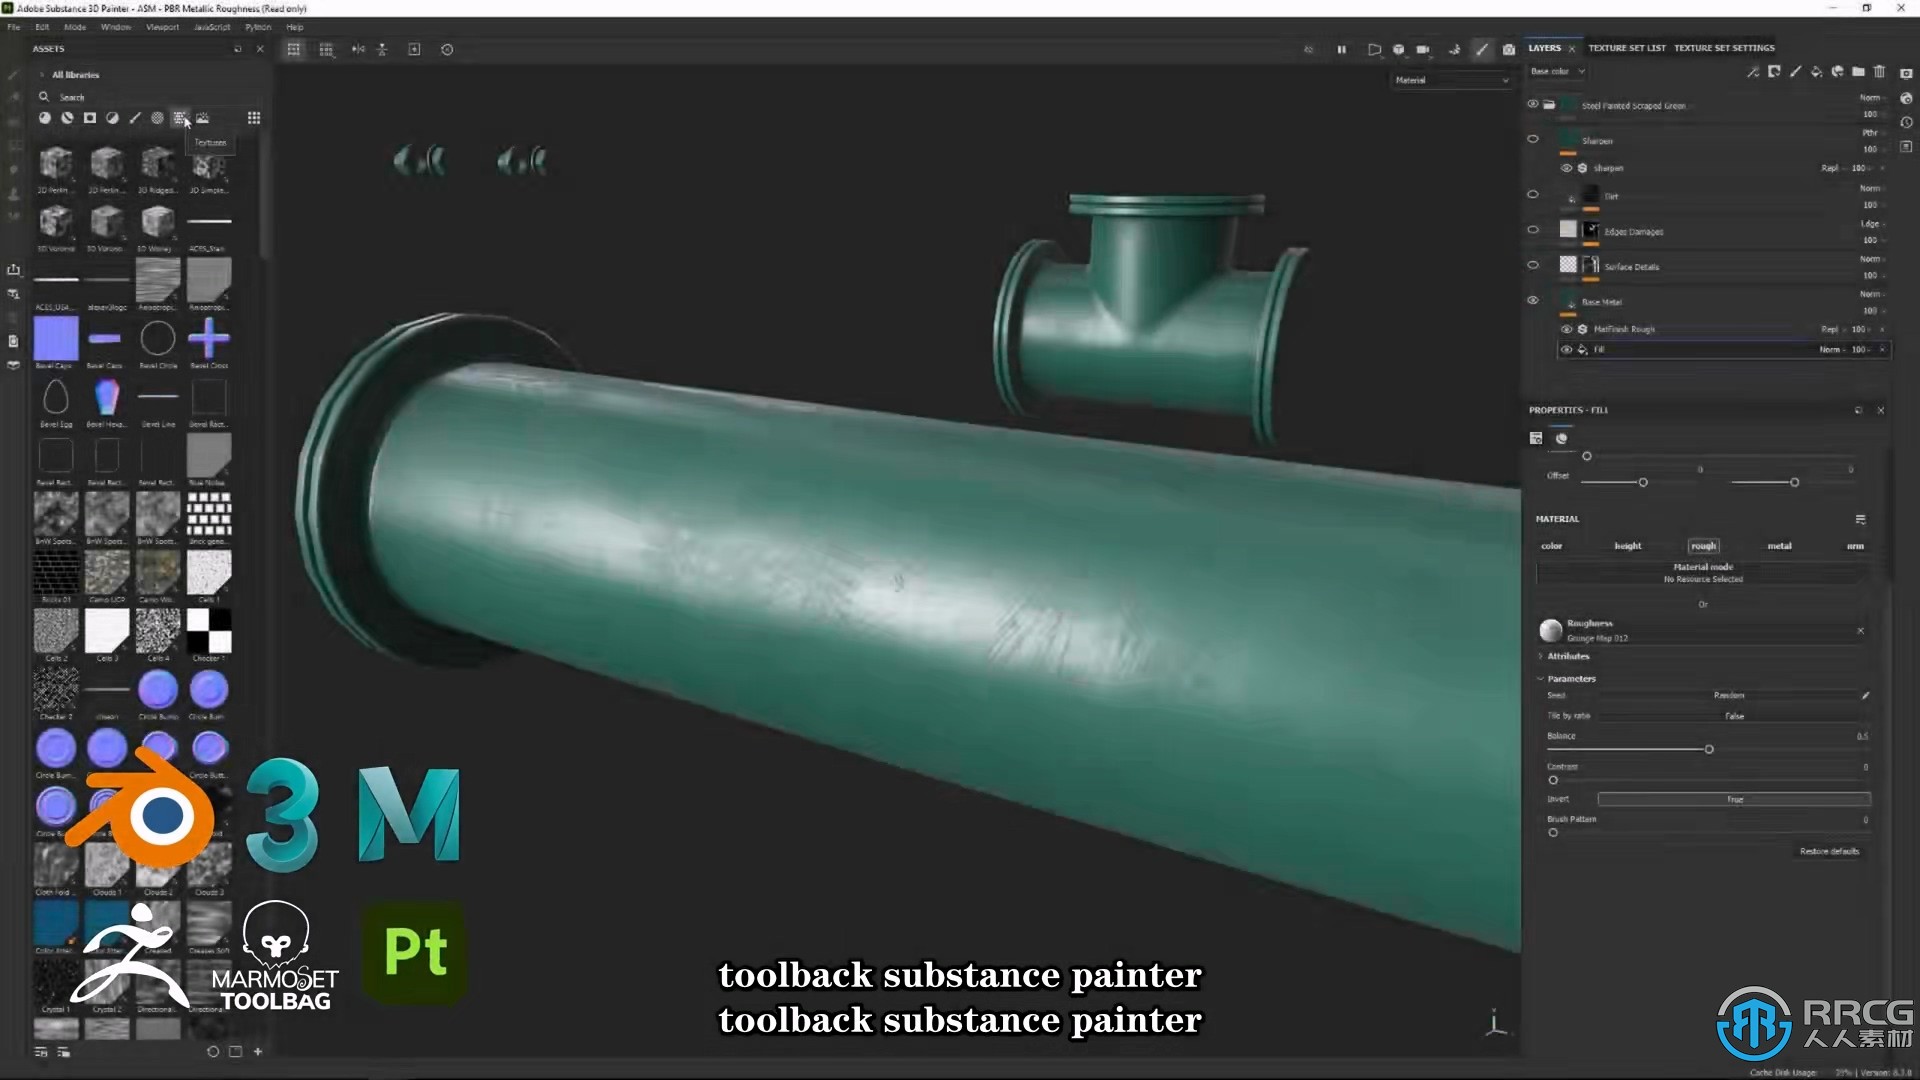This screenshot has height=1080, width=1920.
Task: Add a fill layer with bucket icon
Action: tap(1816, 72)
